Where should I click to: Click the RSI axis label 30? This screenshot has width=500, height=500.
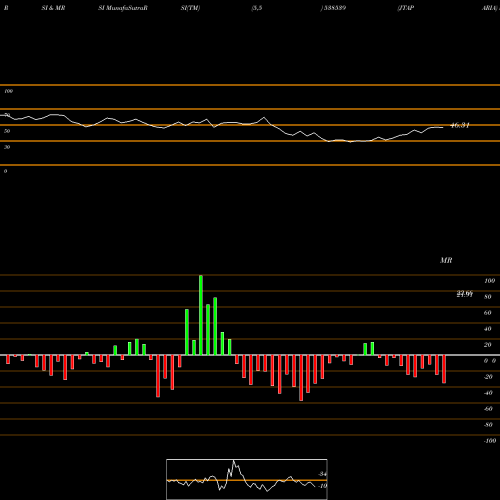coord(7,147)
